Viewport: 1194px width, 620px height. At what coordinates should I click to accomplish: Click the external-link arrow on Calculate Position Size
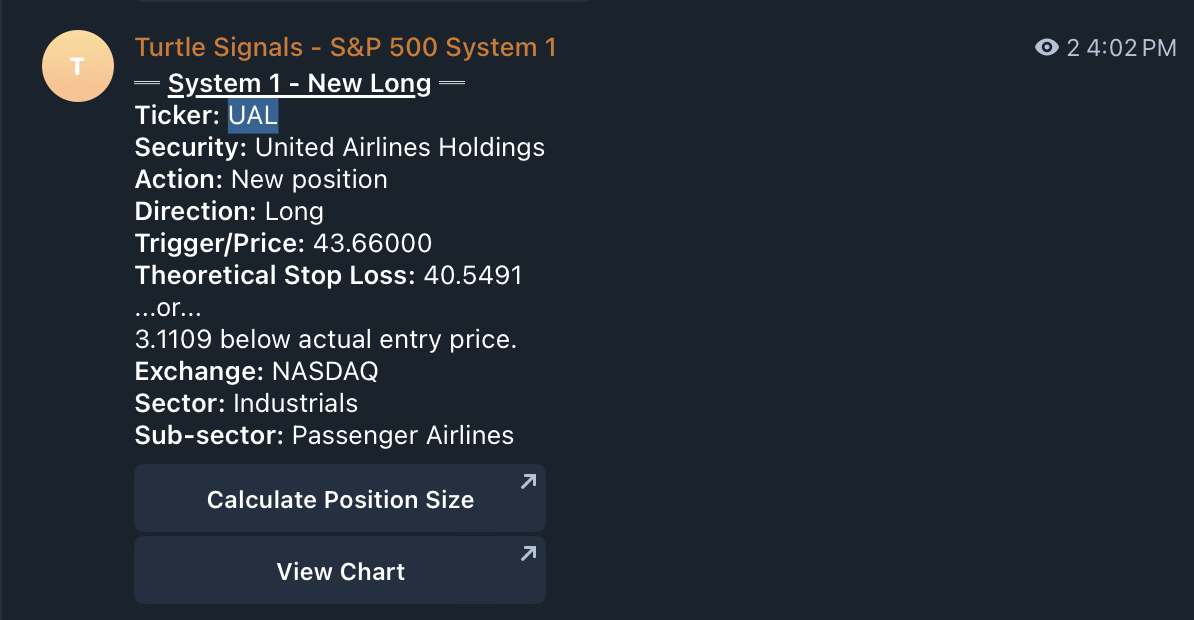click(x=528, y=482)
